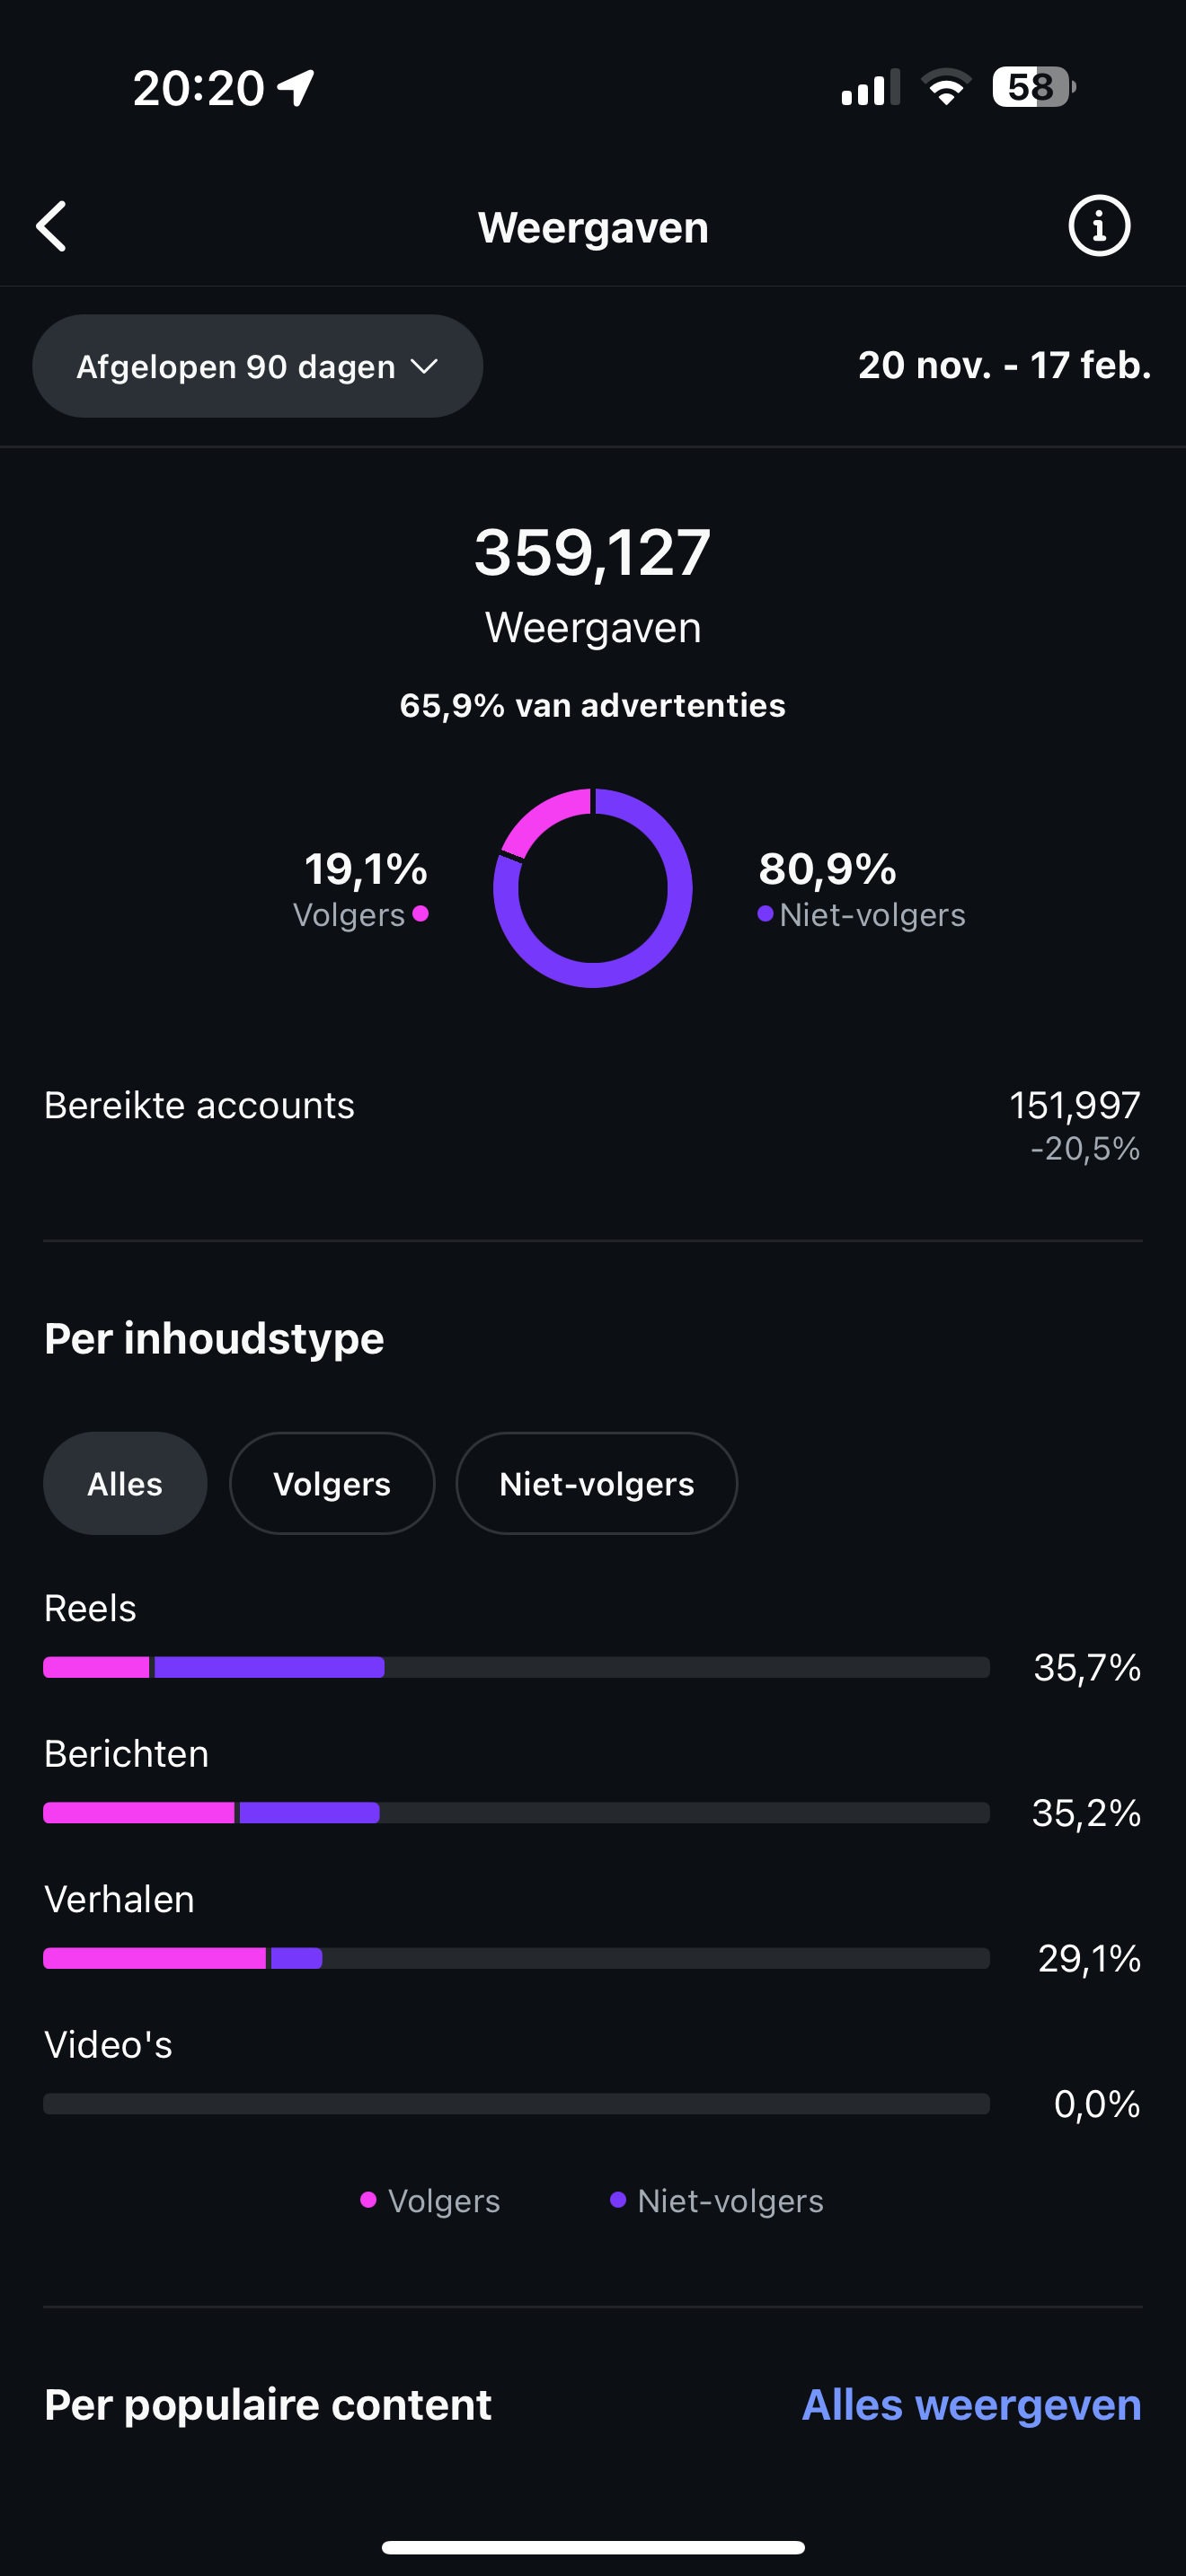
Task: Tap the followers donut chart
Action: (593, 888)
